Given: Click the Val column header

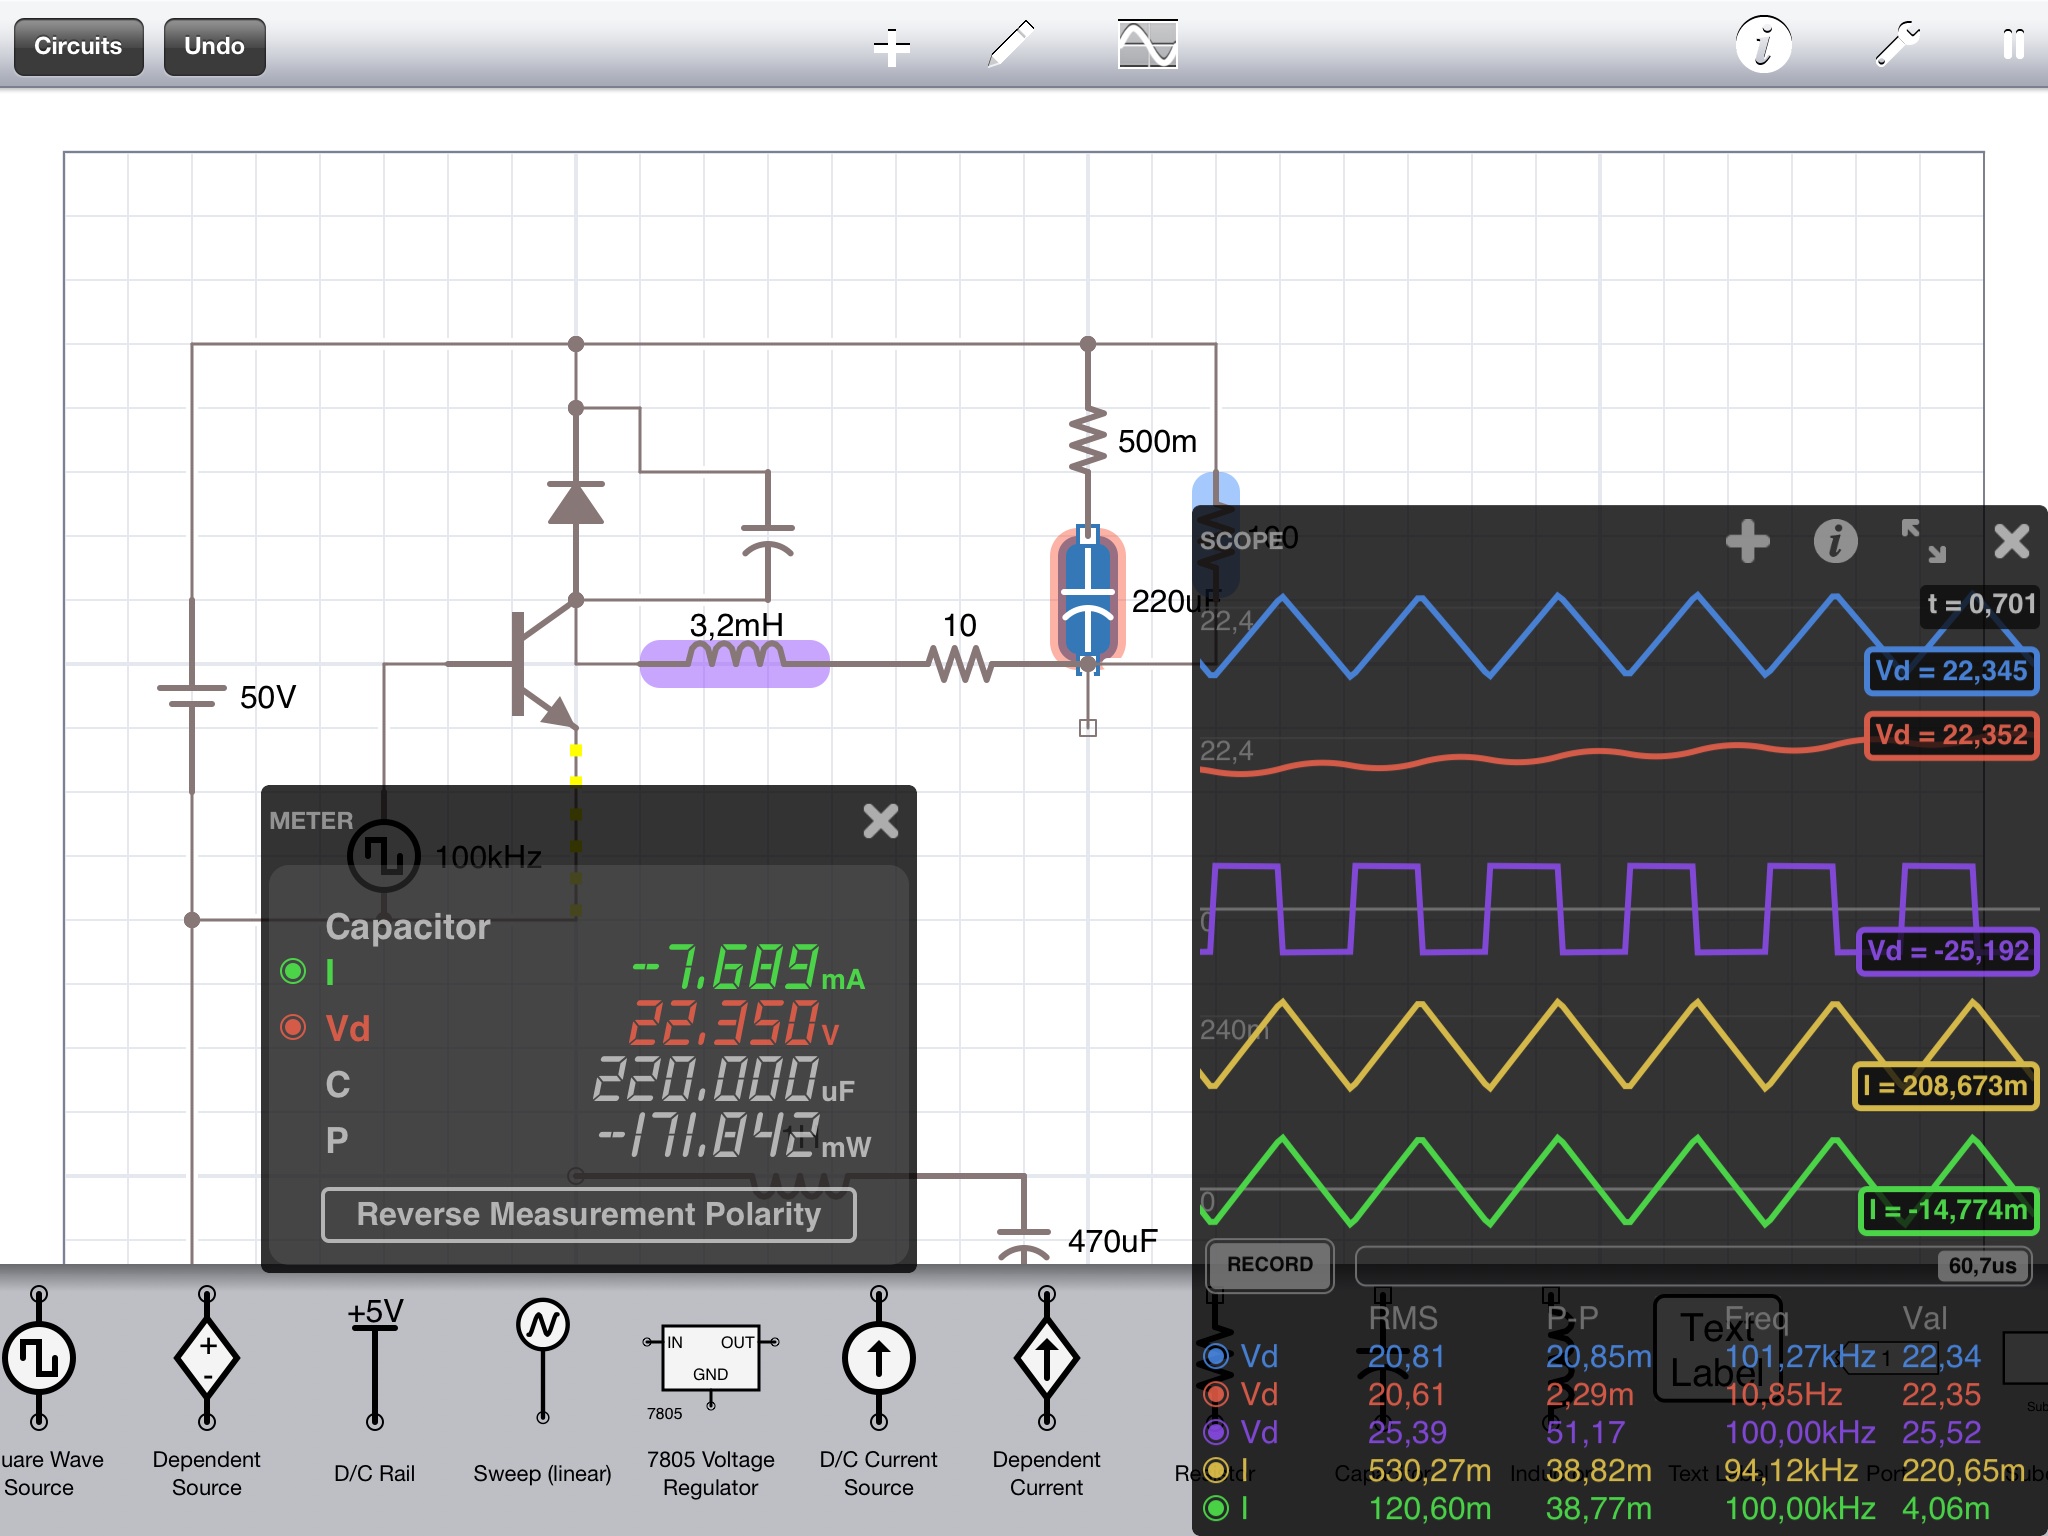Looking at the screenshot, I should point(1924,1318).
